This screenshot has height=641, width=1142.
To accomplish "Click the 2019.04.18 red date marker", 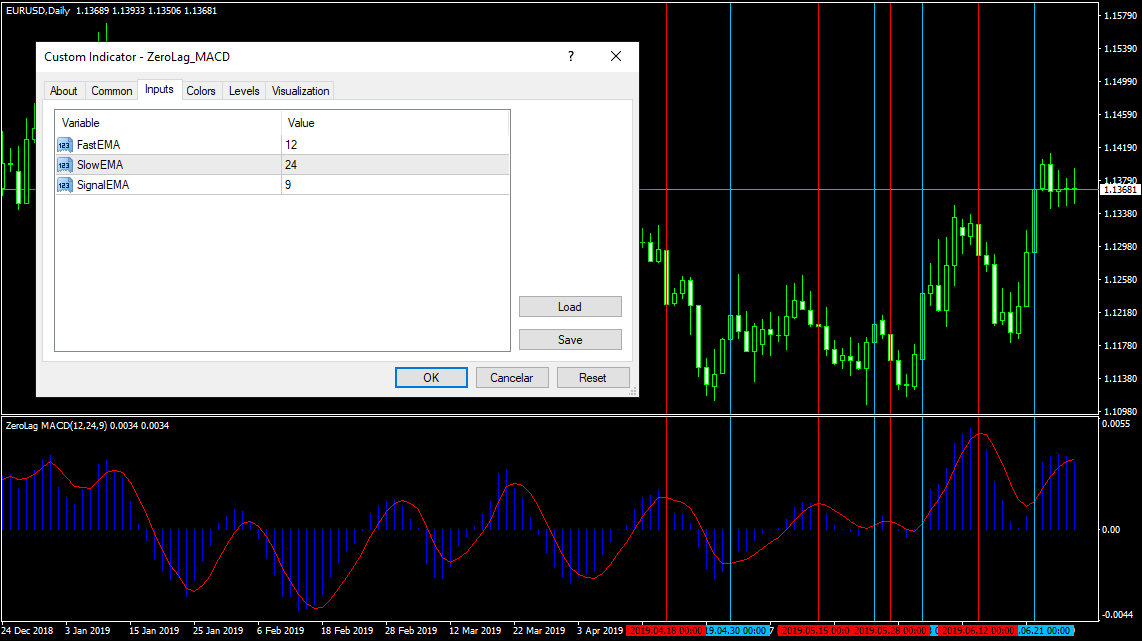I will (x=665, y=631).
